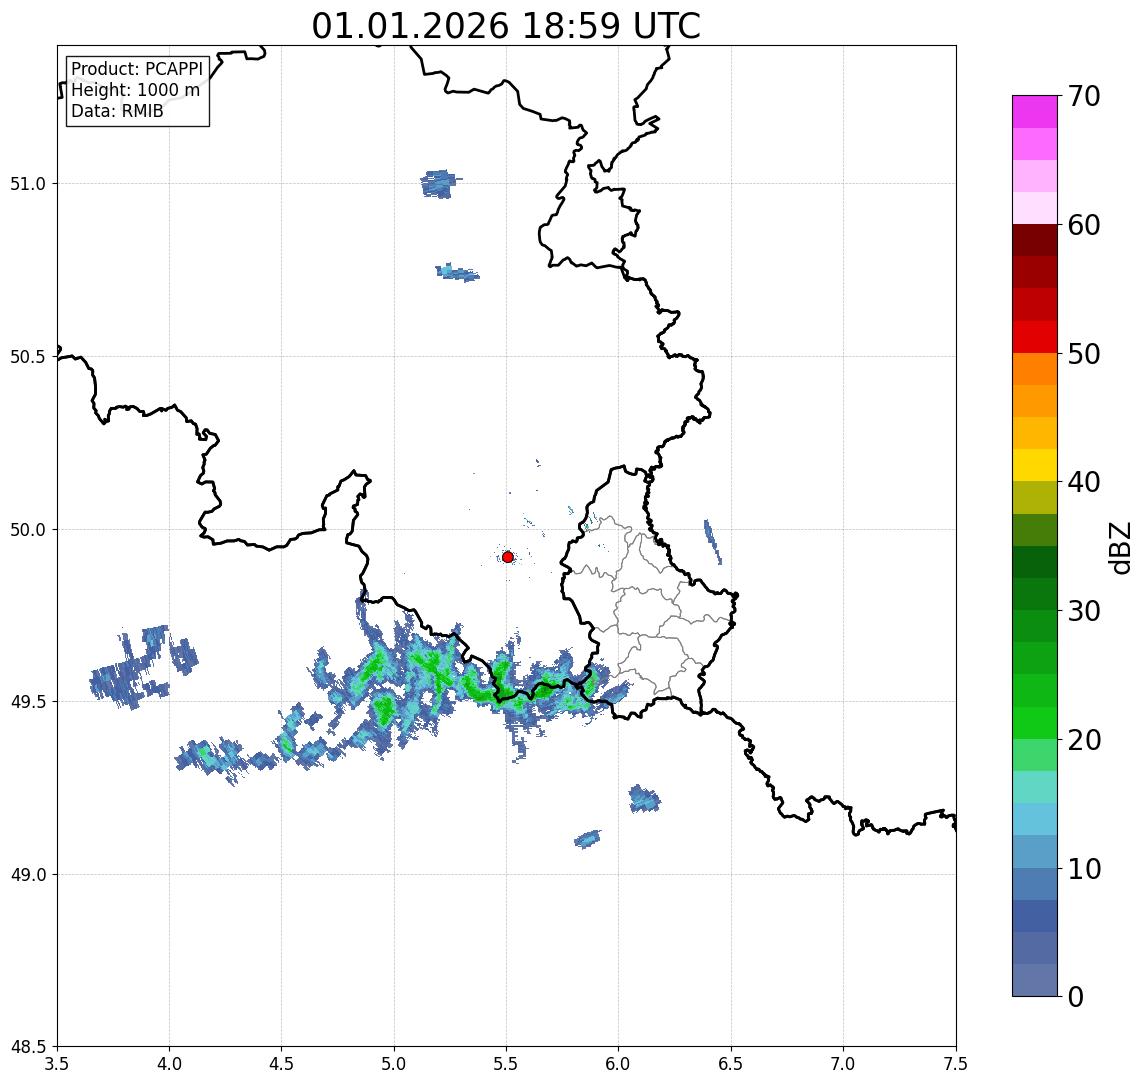Screen dimensions: 1145x1084
Task: Click the longitude axis label 6.5
Action: [731, 1064]
